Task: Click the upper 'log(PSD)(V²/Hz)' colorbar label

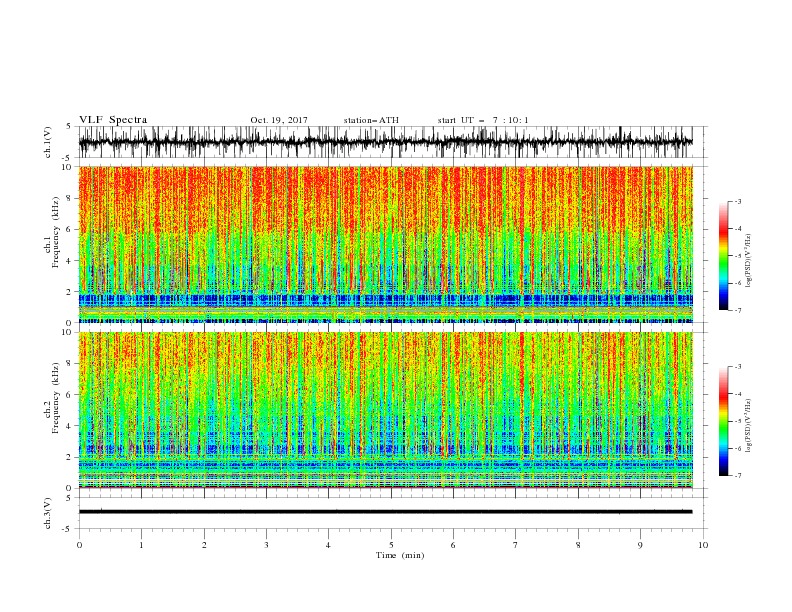Action: tap(748, 261)
